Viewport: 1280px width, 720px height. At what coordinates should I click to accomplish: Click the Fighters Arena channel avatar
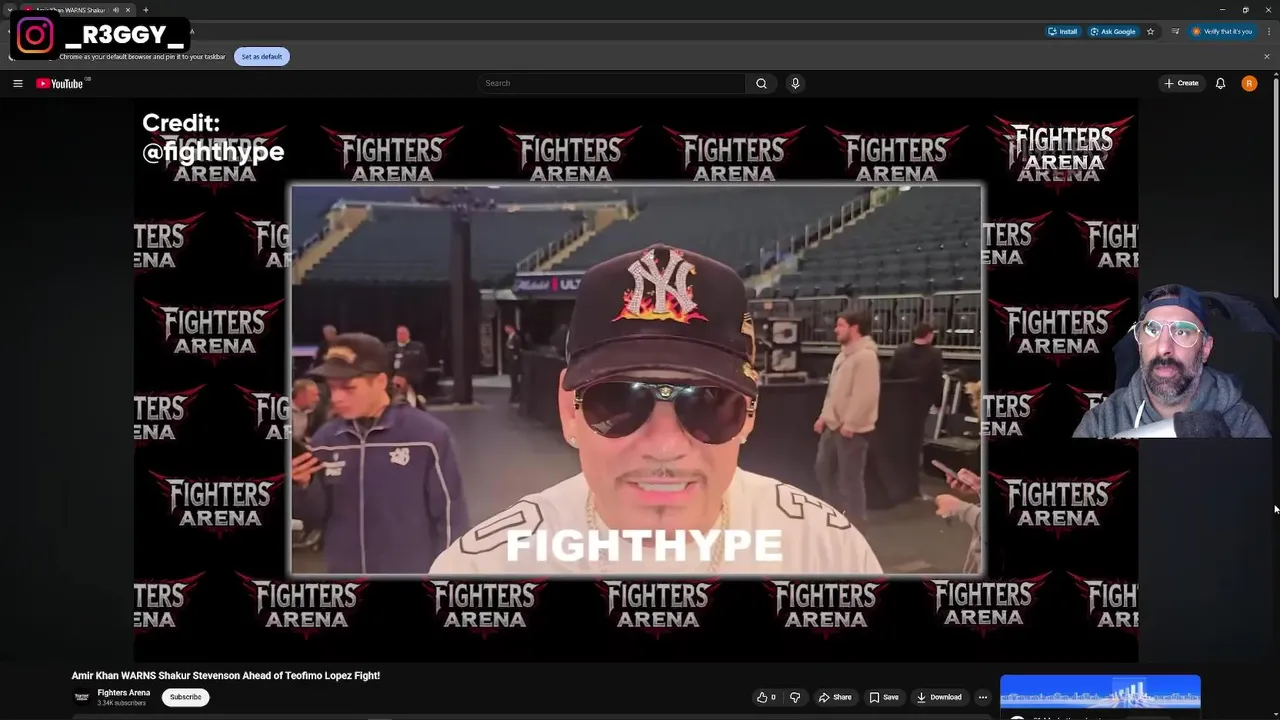82,697
